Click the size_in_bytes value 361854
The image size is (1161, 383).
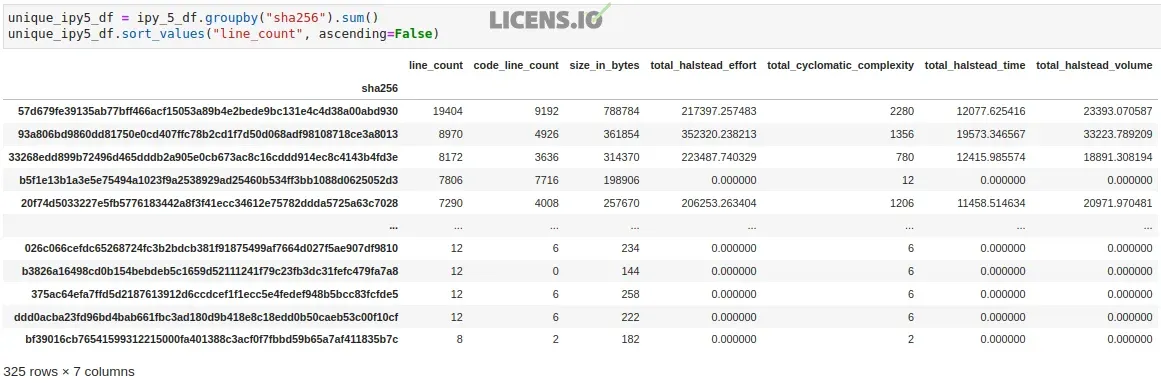620,134
